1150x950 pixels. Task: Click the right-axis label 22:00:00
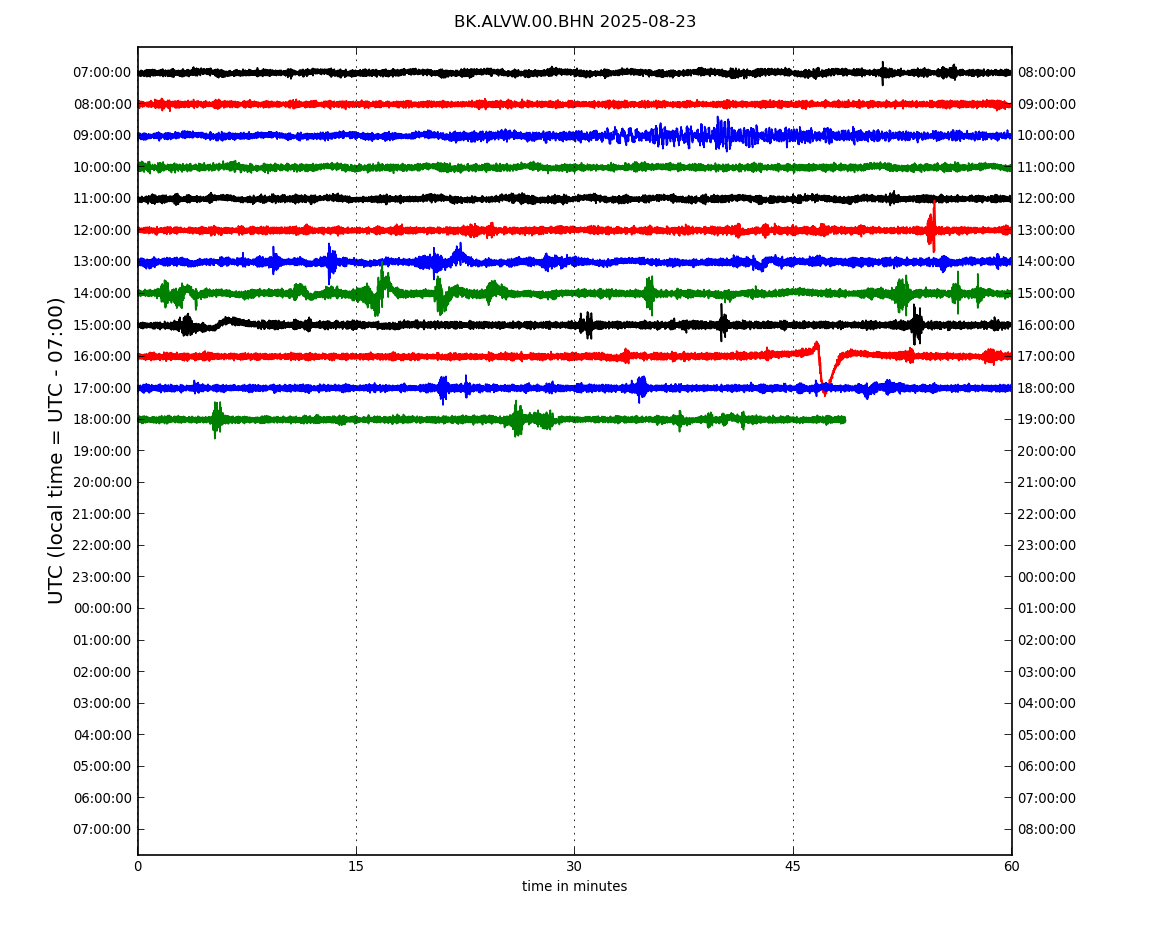1047,514
